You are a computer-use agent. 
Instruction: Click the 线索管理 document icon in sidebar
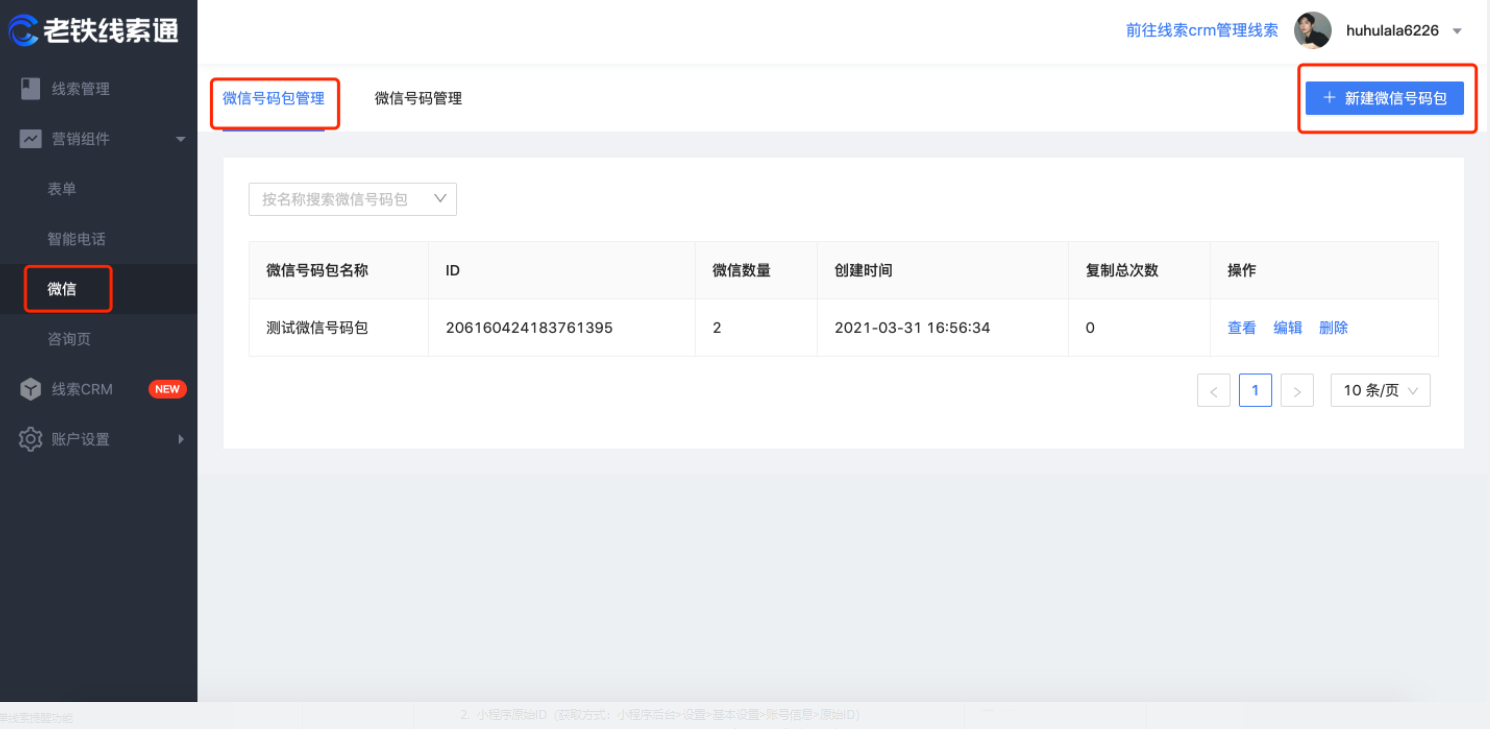(x=31, y=88)
